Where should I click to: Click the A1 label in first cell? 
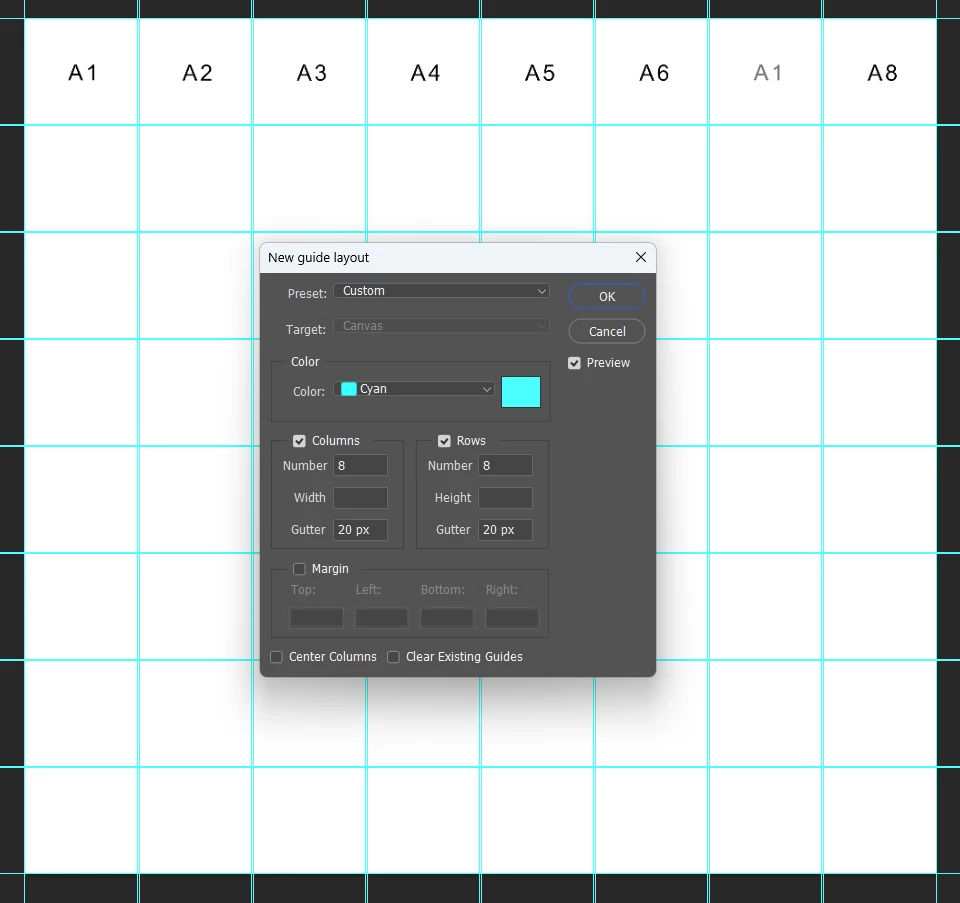[83, 73]
